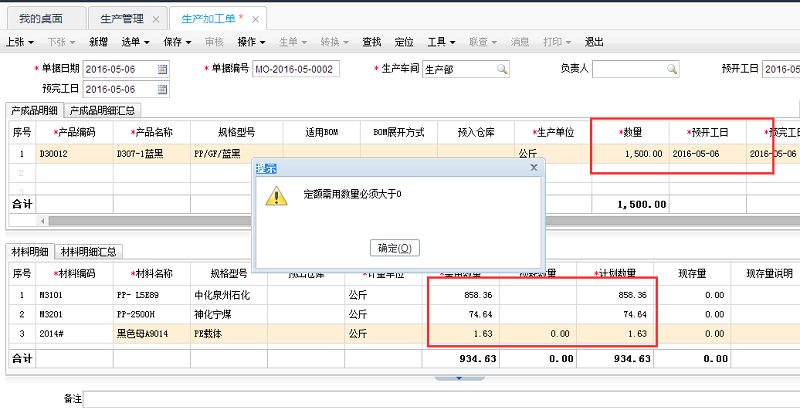
Task: Expand the 操作 dropdown menu
Action: pyautogui.click(x=250, y=42)
